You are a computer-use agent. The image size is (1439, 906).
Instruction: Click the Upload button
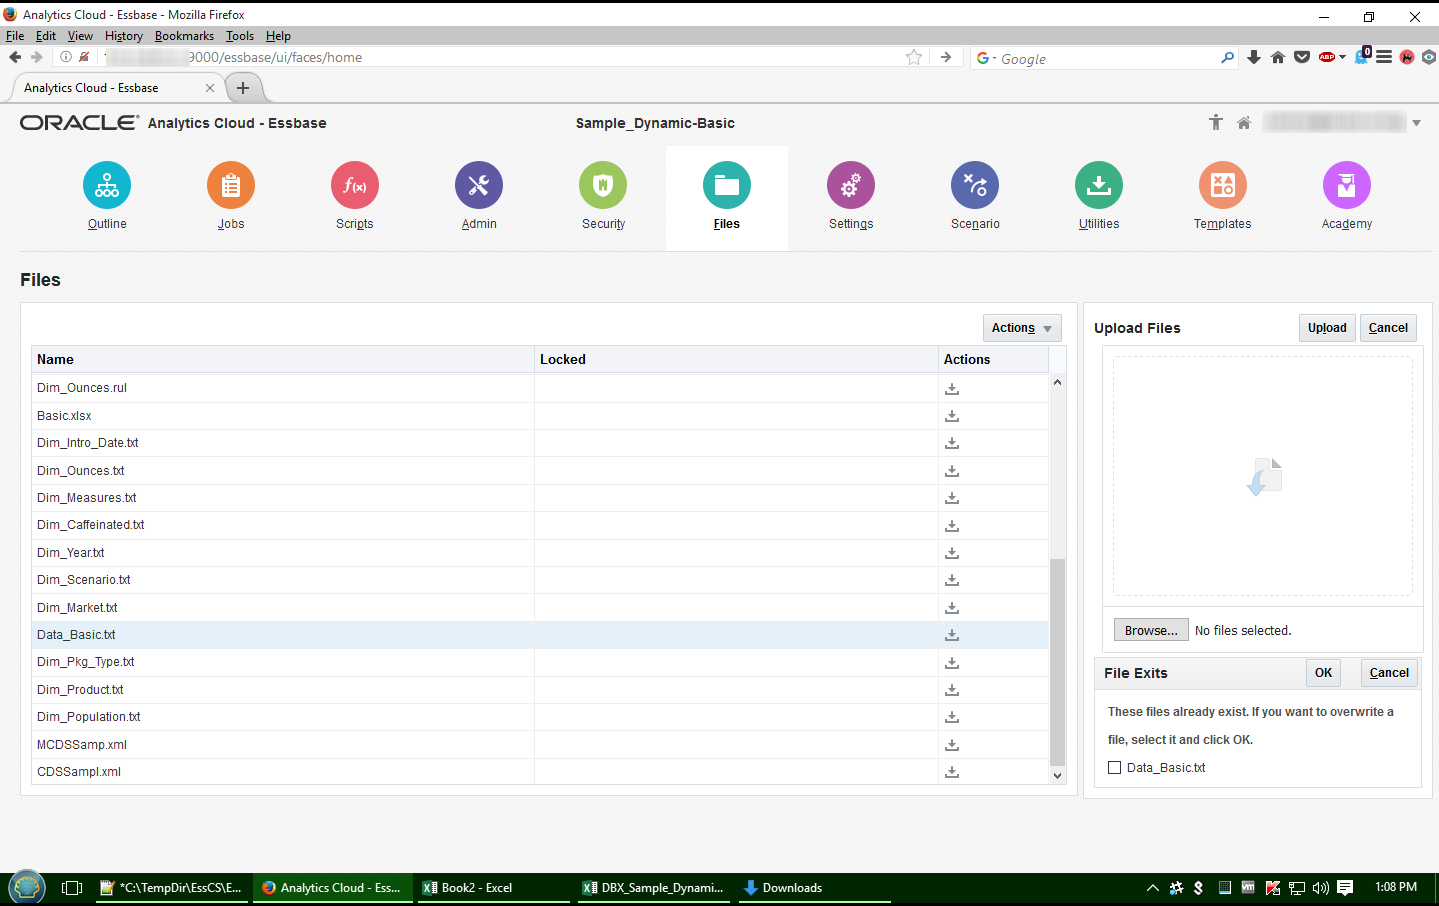pos(1327,328)
